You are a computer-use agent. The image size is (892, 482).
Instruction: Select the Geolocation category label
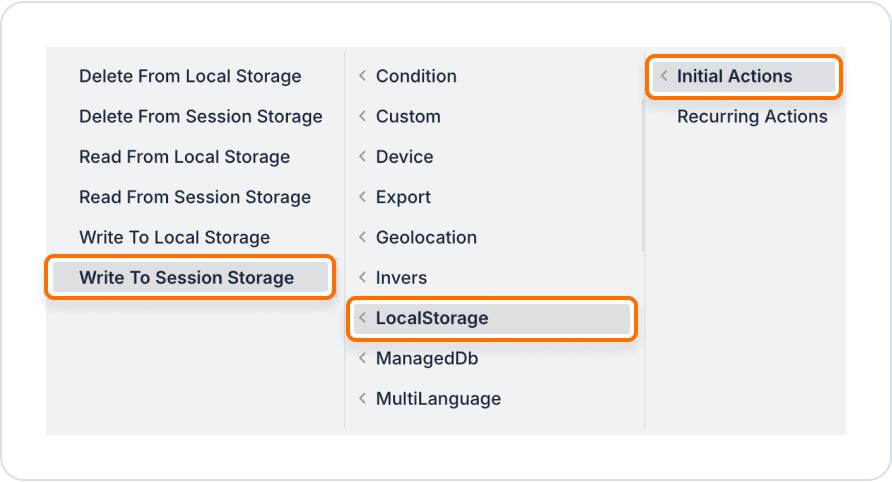426,237
